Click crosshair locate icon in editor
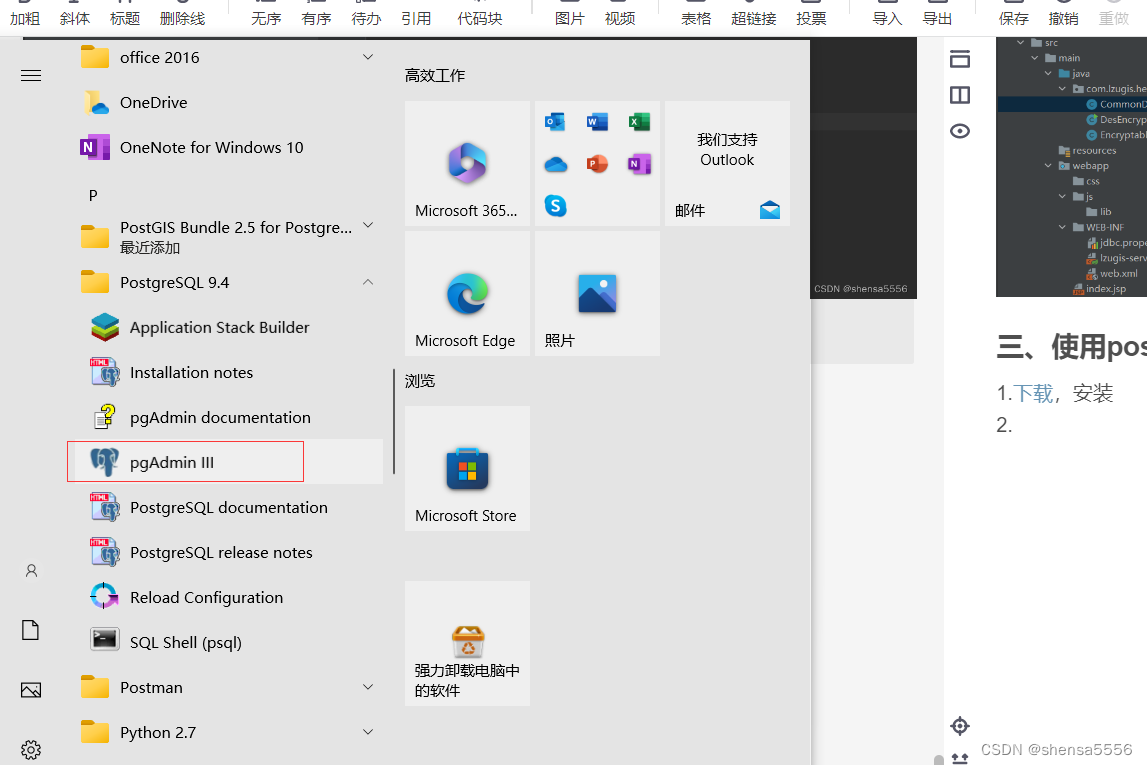 (960, 726)
